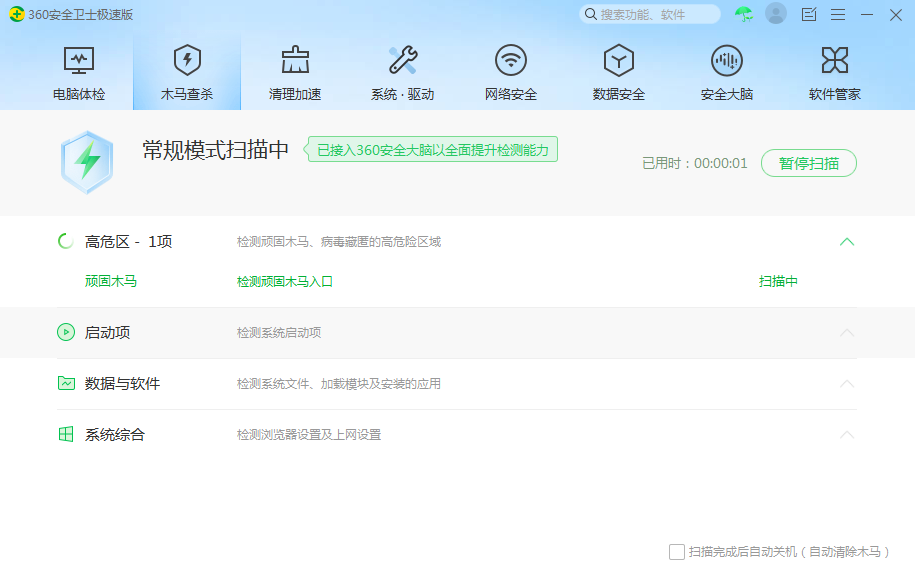Open the hamburger main menu
915x577 pixels.
[x=838, y=15]
